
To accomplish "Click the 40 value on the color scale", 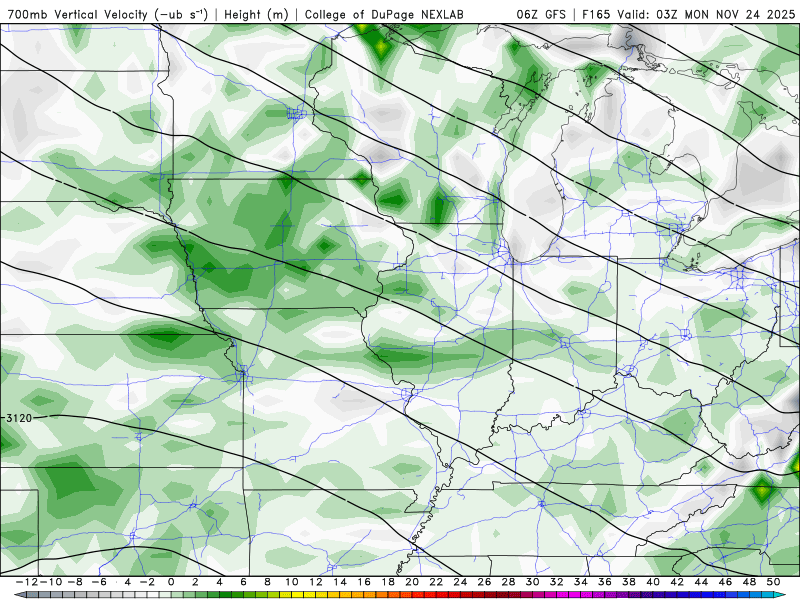I will 653,582.
